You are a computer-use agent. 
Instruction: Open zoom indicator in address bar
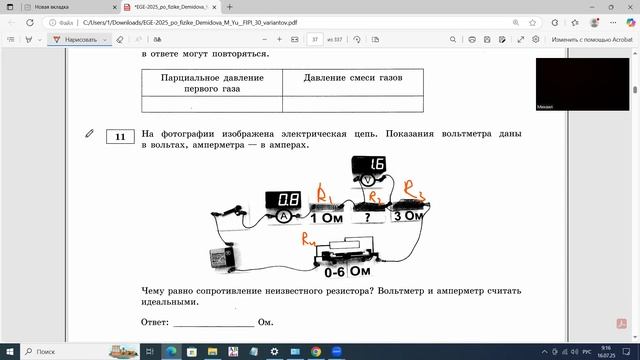[516, 23]
